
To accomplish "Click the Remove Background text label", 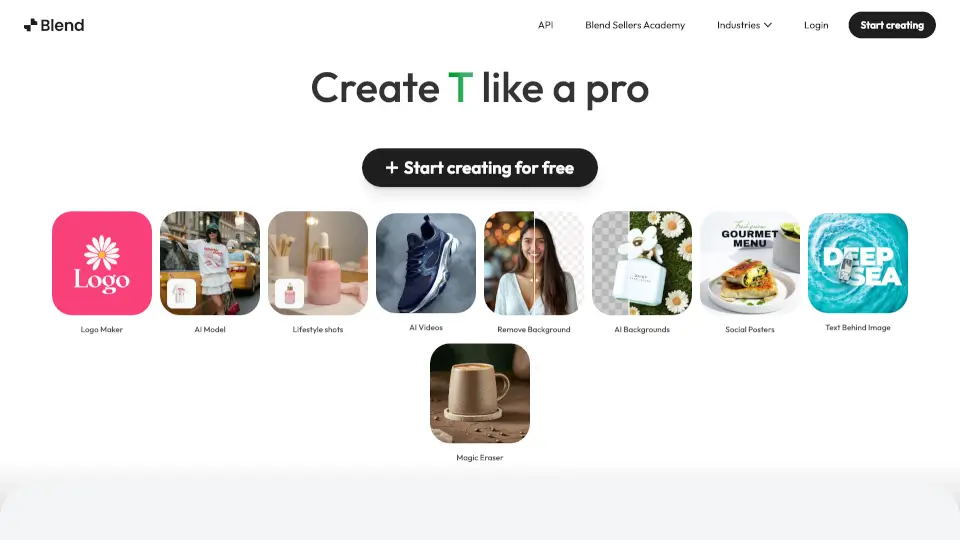I will pyautogui.click(x=534, y=329).
